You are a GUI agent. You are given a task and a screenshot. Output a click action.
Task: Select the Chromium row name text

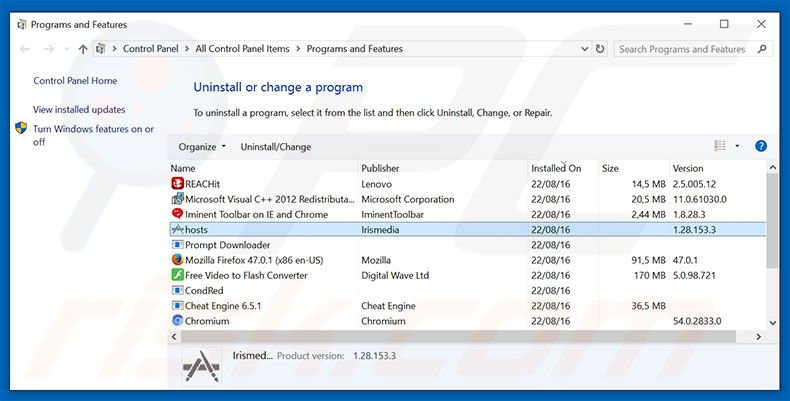click(x=207, y=320)
